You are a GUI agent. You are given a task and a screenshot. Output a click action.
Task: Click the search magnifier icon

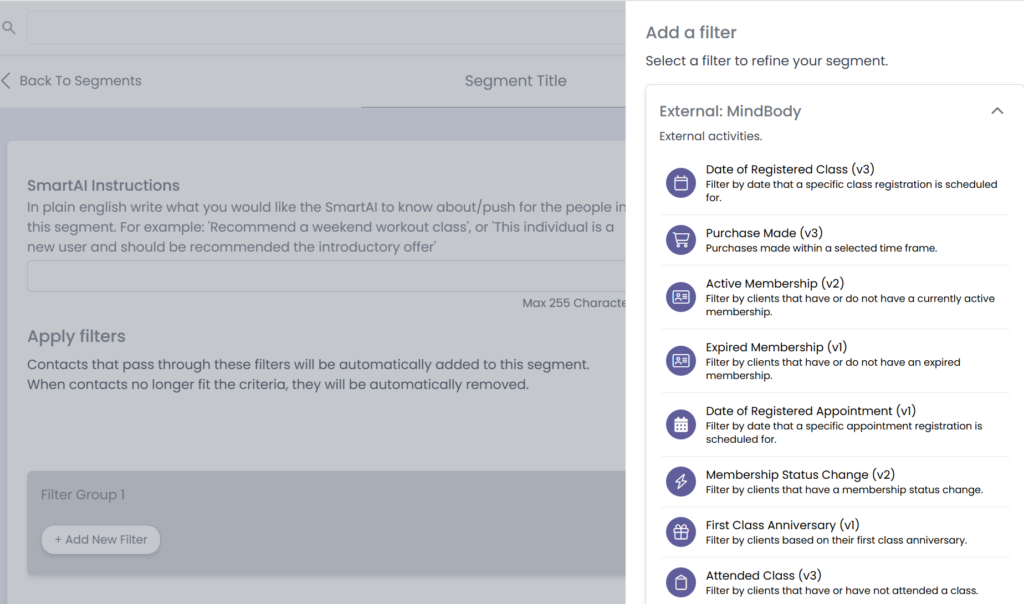[x=9, y=28]
